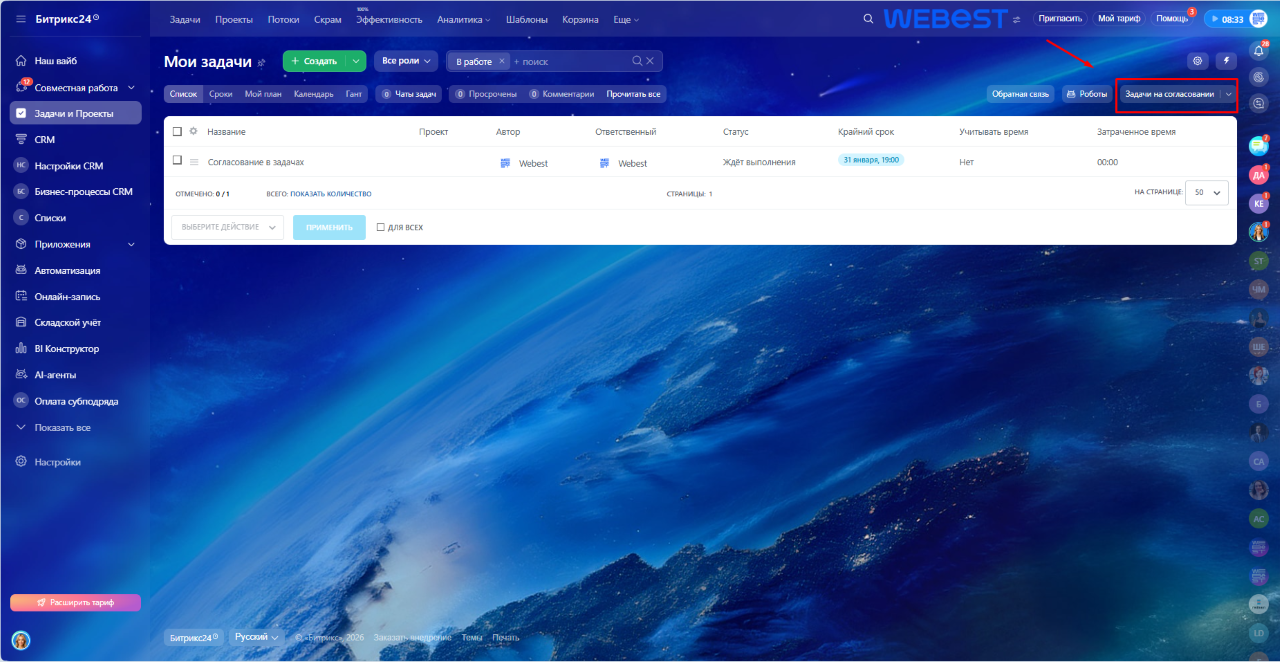The image size is (1280, 662).
Task: Switch to the Проекты top menu tab
Action: [234, 19]
